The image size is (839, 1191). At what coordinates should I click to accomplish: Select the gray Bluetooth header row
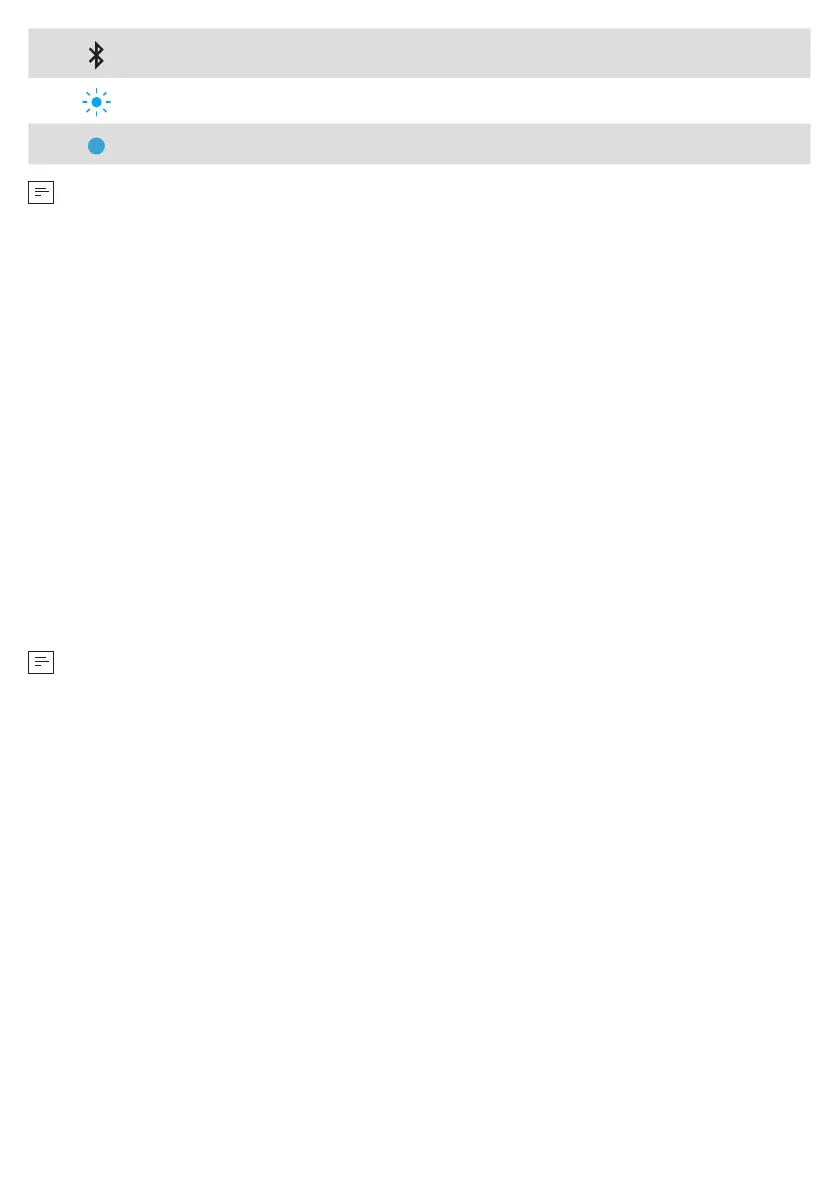pyautogui.click(x=419, y=53)
